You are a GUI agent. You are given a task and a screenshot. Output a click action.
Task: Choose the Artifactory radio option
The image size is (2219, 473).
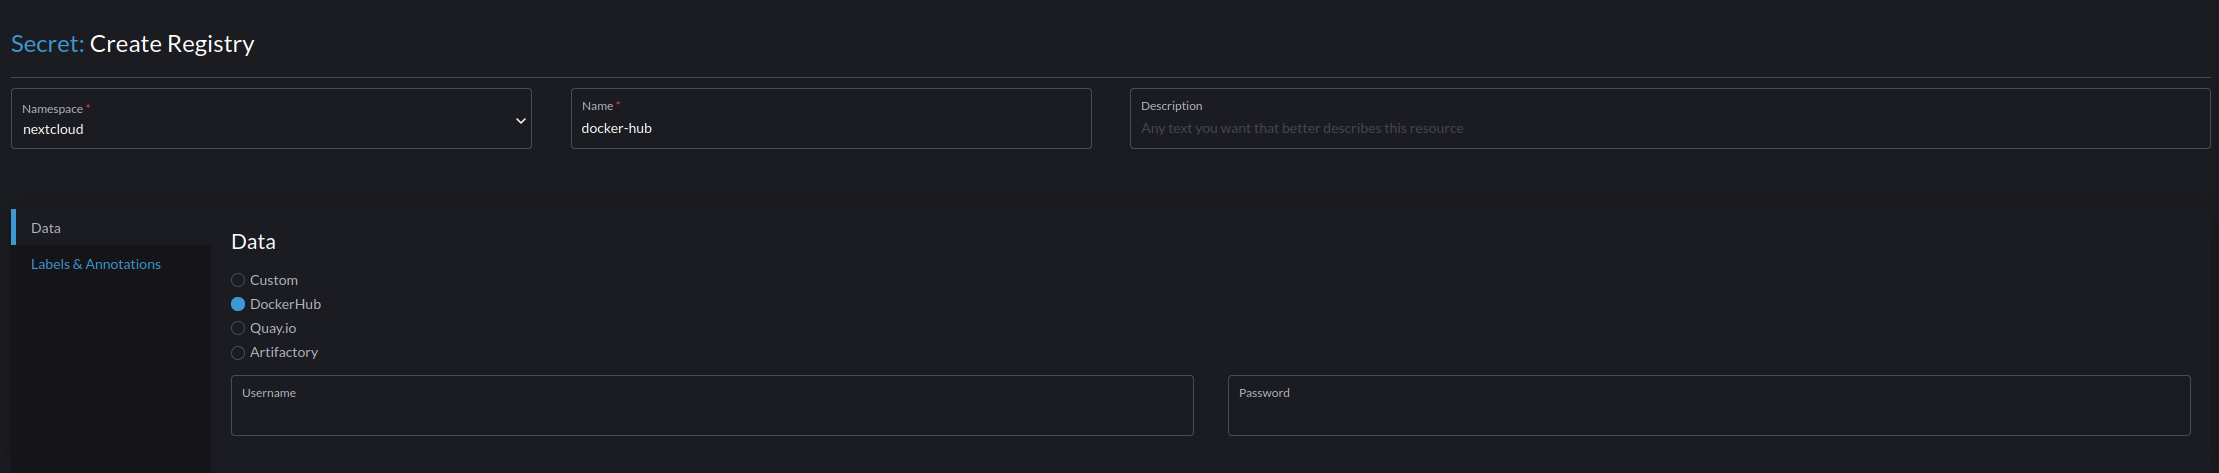coord(238,352)
